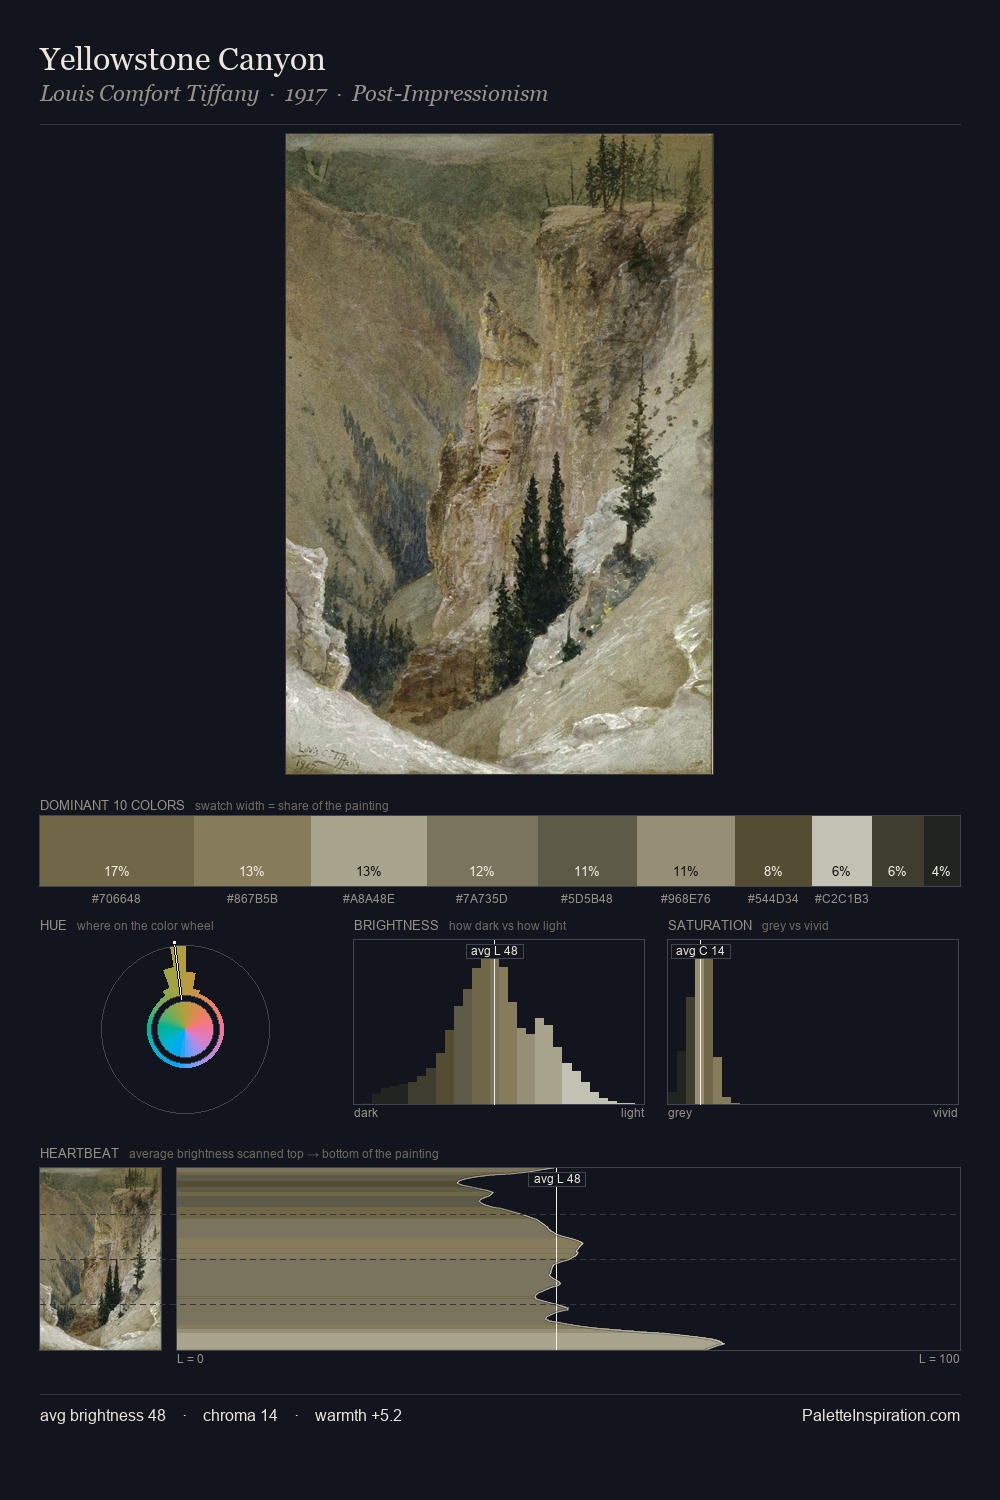The height and width of the screenshot is (1500, 1000).
Task: Select the 4% darkest swatch
Action: point(942,851)
